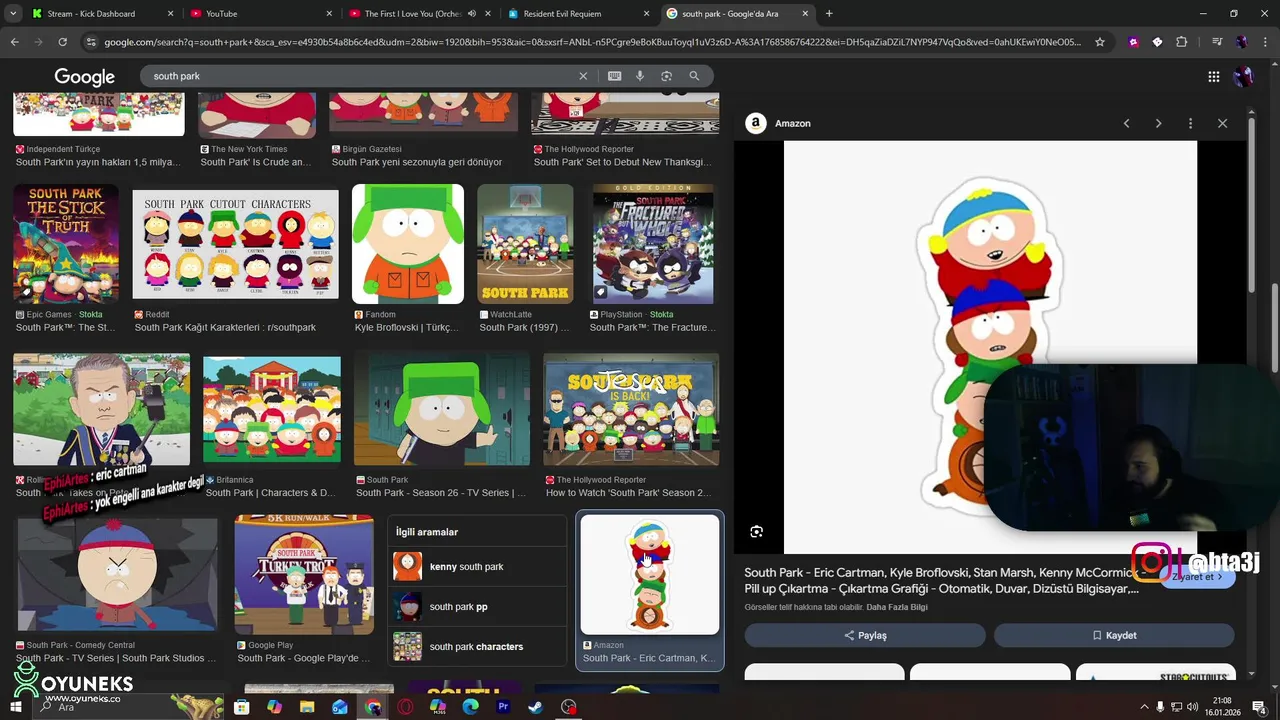The width and height of the screenshot is (1280, 720).
Task: Open the Chrome extensions puzzle icon
Action: click(1182, 42)
